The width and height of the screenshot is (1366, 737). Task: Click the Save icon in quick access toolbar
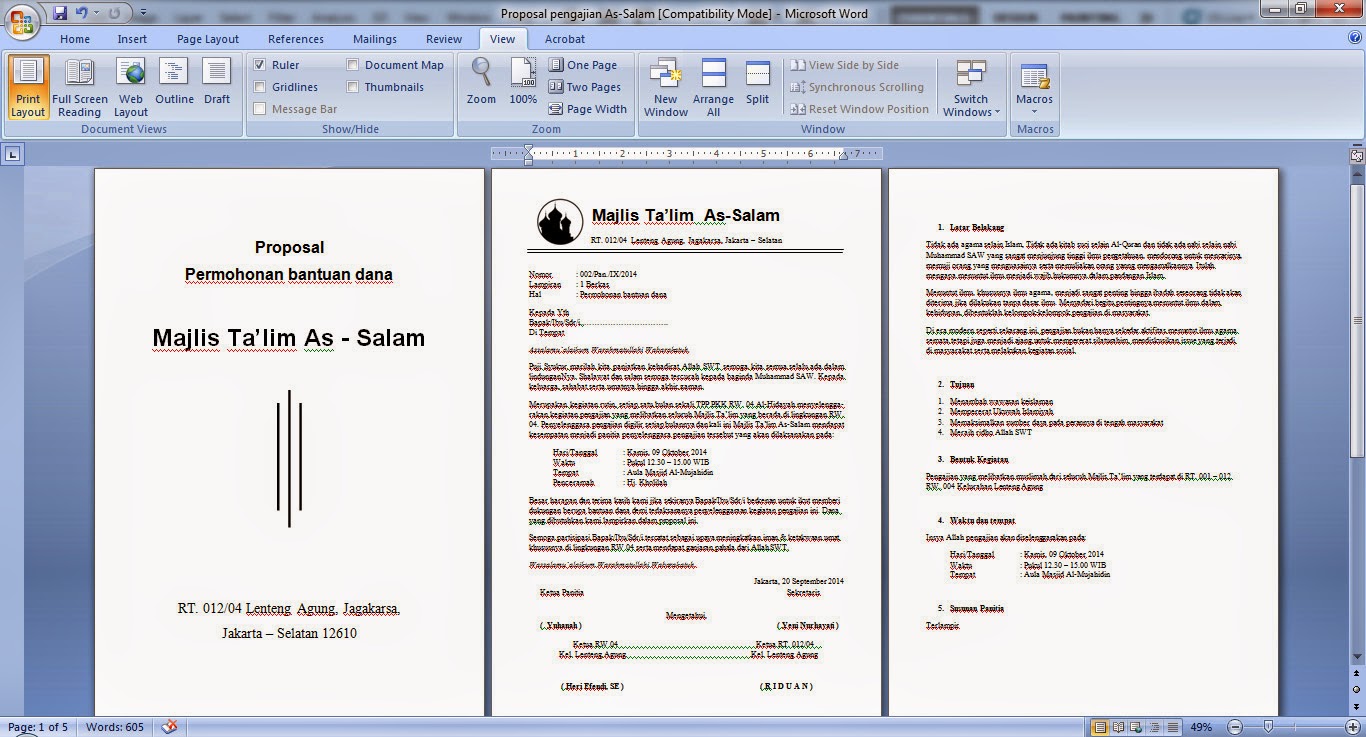click(60, 13)
